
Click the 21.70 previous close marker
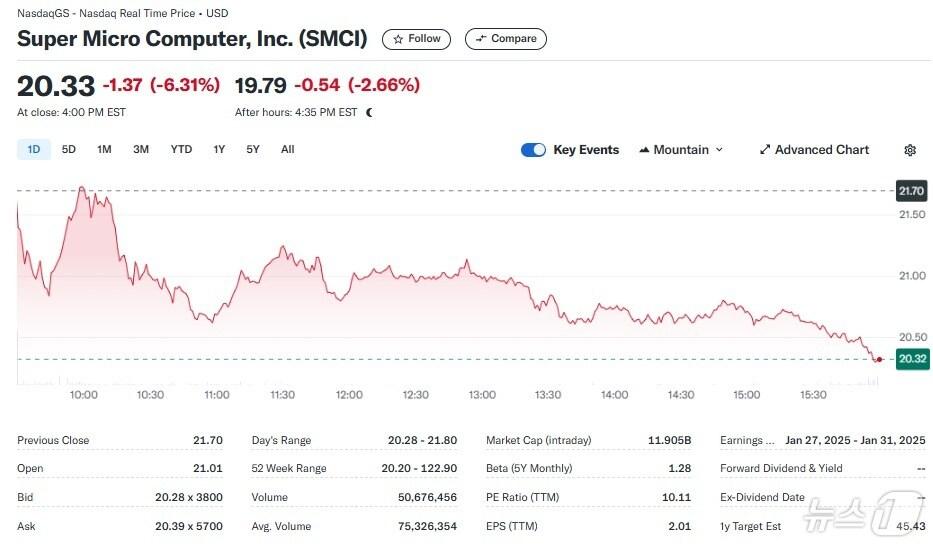click(x=912, y=190)
